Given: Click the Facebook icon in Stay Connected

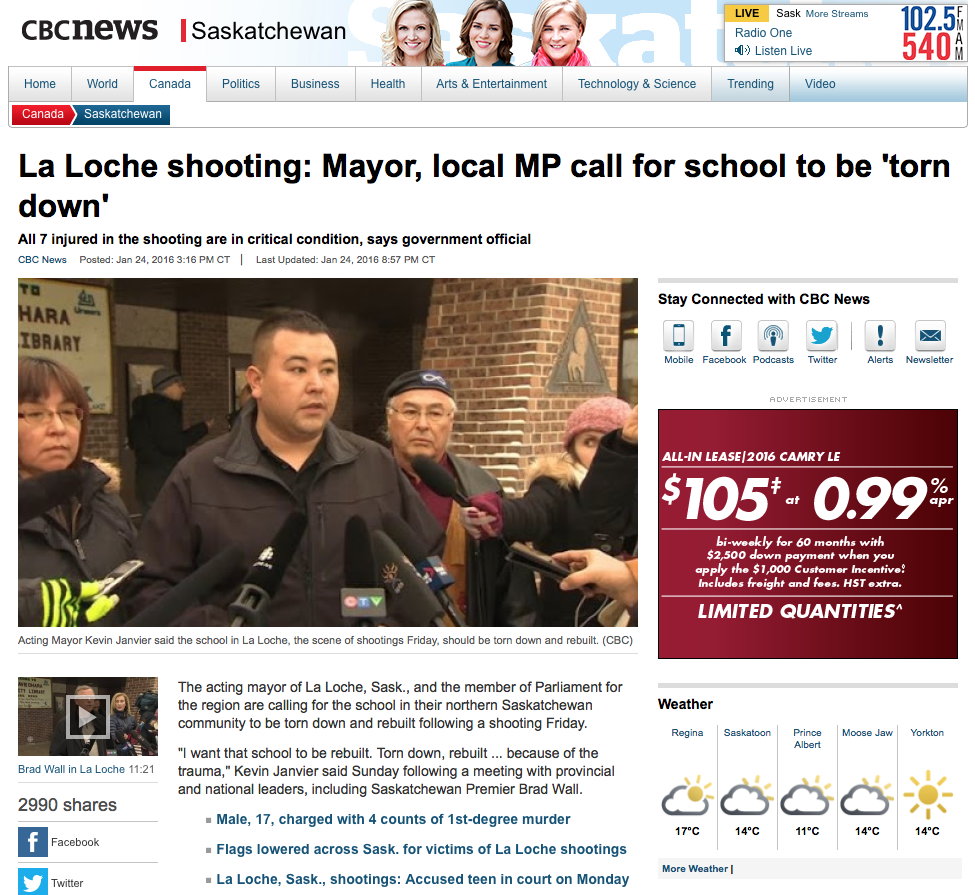Looking at the screenshot, I should pos(725,336).
